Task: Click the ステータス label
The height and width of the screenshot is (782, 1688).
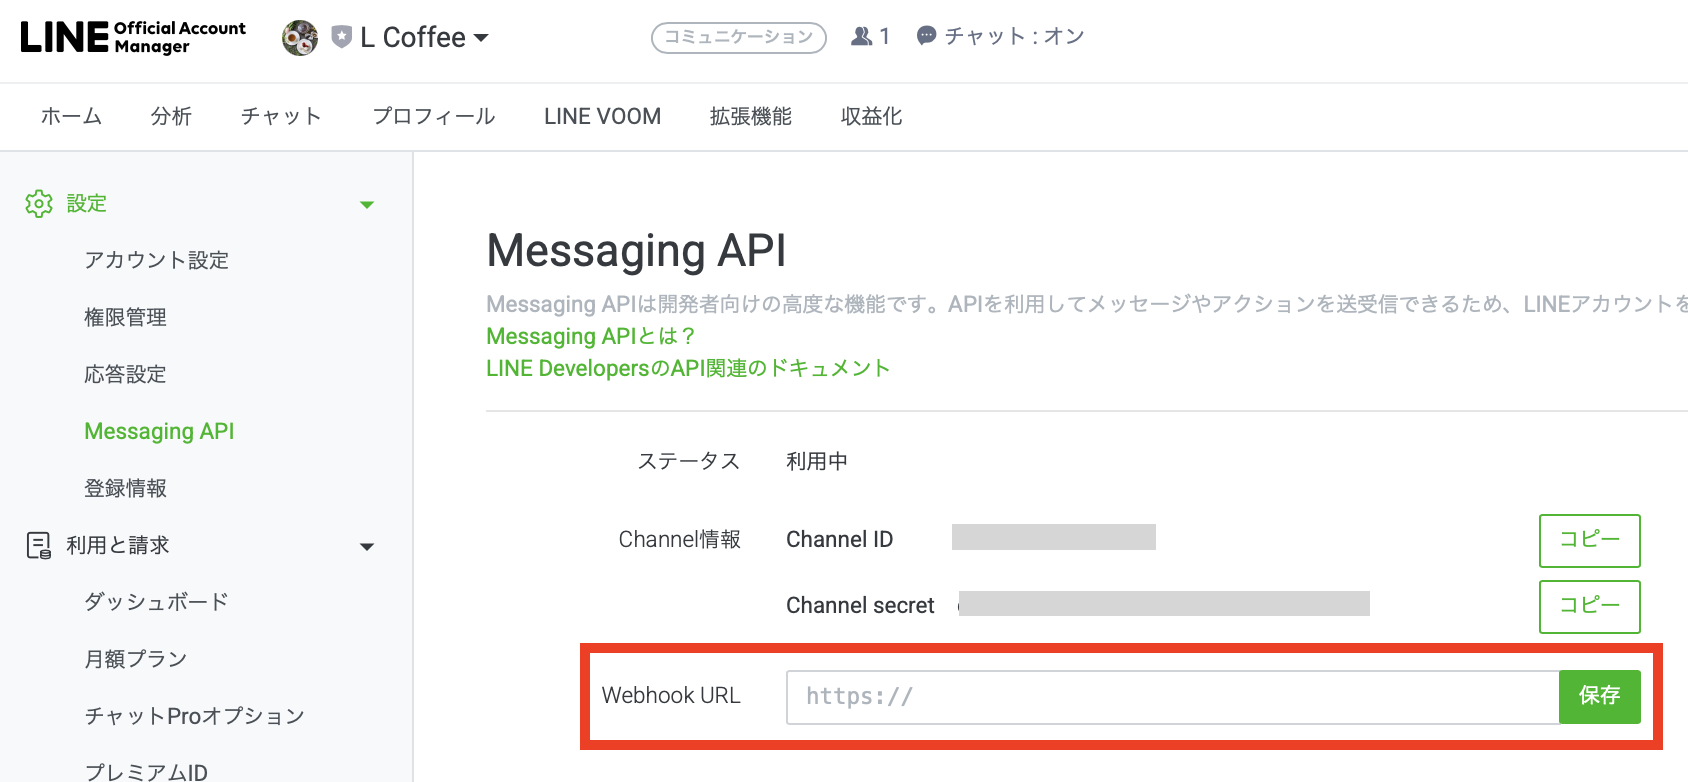Action: coord(689,461)
